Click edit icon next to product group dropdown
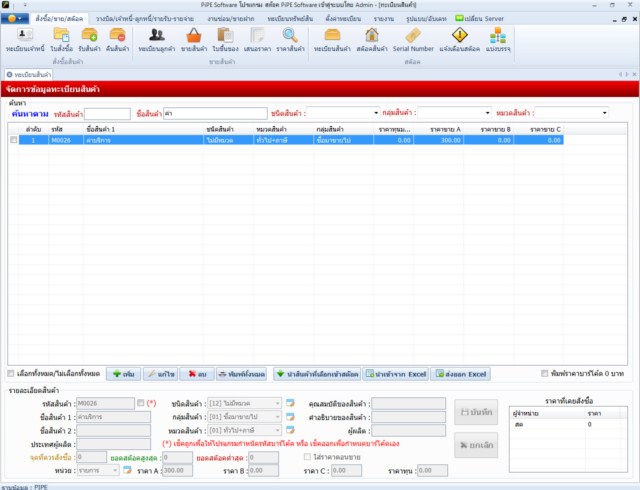The height and width of the screenshot is (490, 640). point(290,416)
